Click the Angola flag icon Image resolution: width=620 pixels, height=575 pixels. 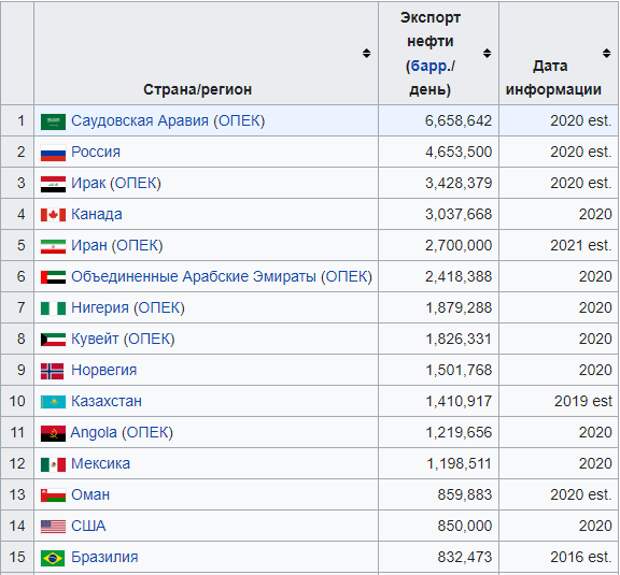coord(53,433)
